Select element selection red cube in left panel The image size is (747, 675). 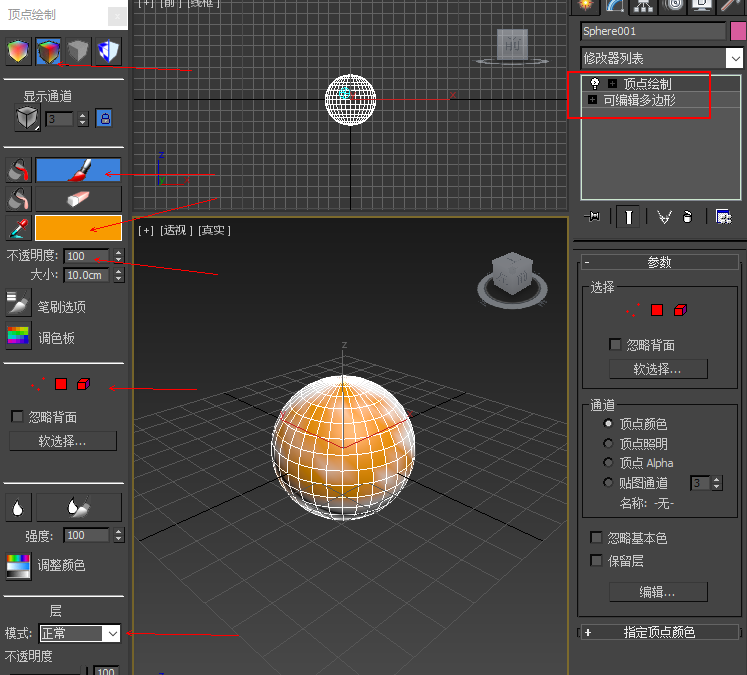tap(83, 384)
